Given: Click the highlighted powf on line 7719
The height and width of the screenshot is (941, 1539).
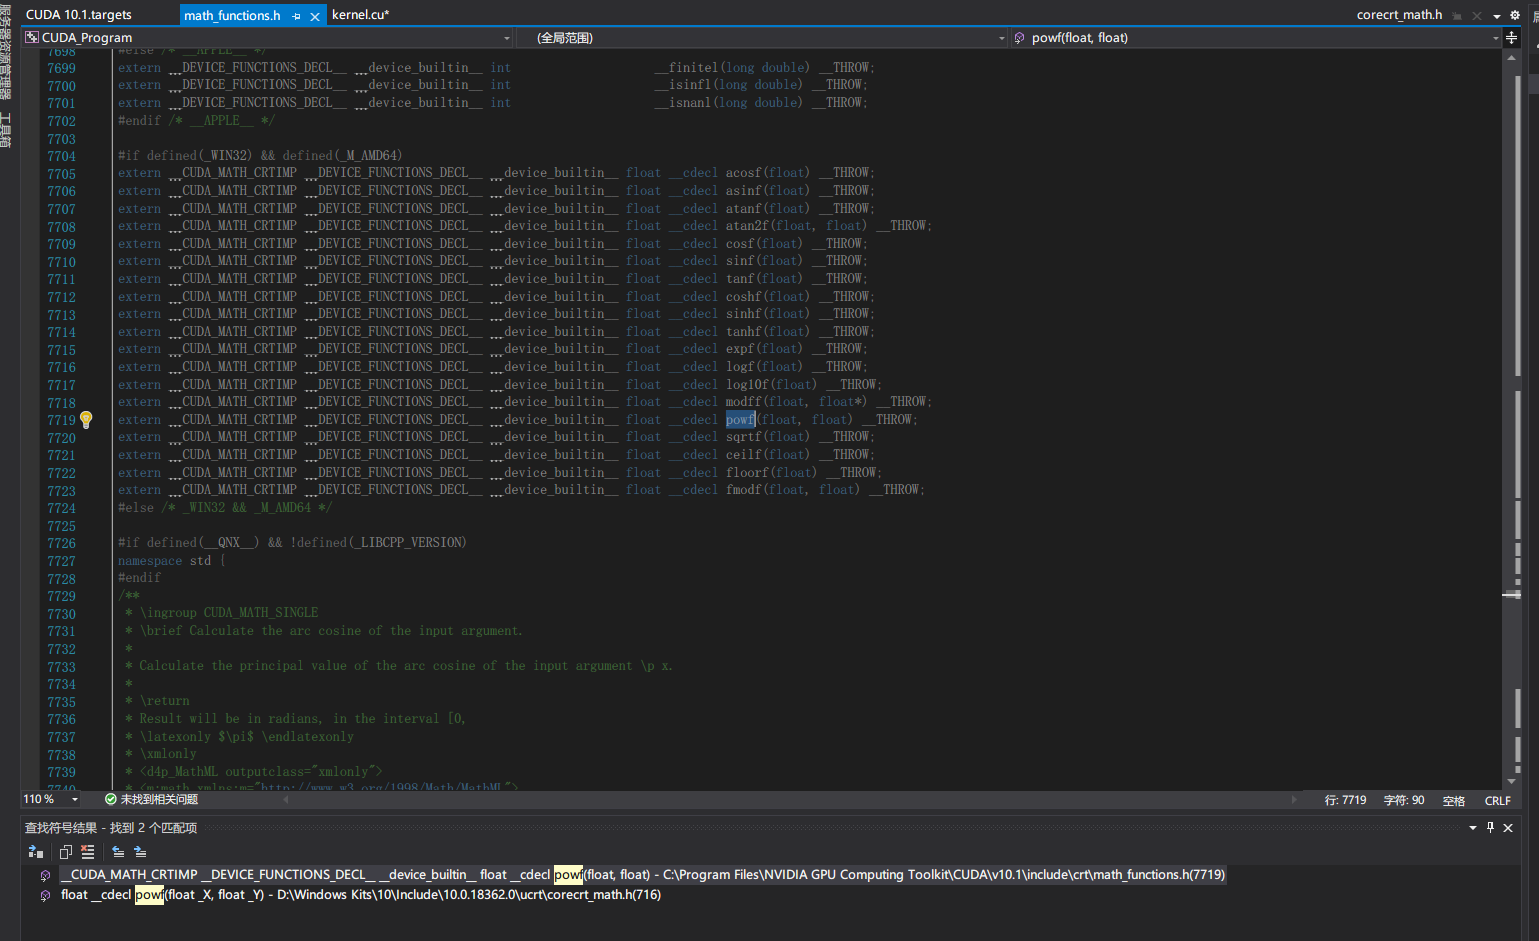Looking at the screenshot, I should 740,420.
